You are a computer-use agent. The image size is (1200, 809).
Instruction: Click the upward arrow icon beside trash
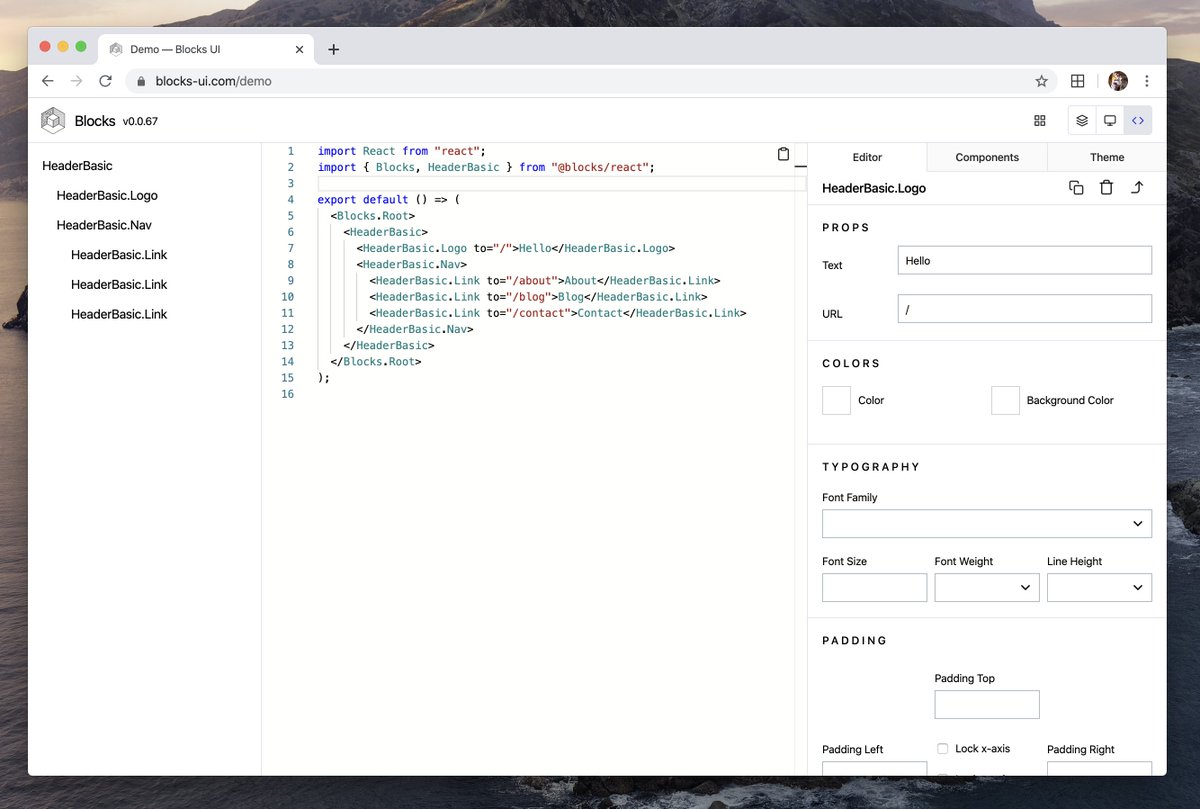pyautogui.click(x=1136, y=188)
